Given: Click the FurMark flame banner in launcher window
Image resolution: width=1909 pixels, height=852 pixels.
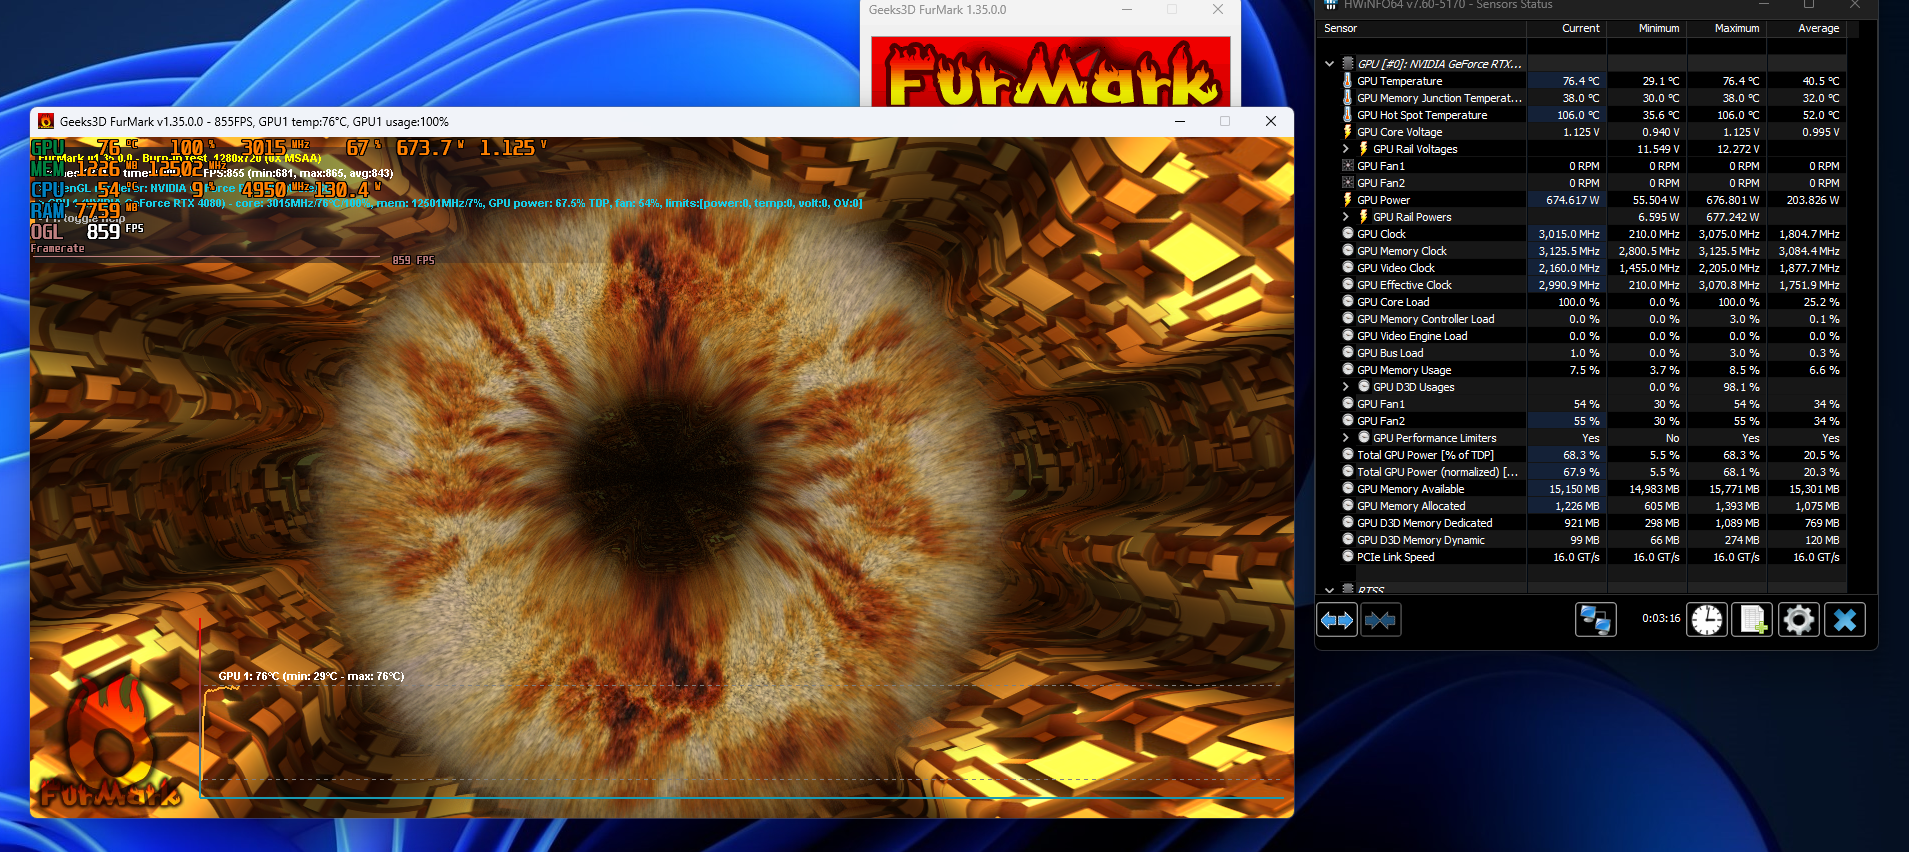Looking at the screenshot, I should coord(1051,72).
